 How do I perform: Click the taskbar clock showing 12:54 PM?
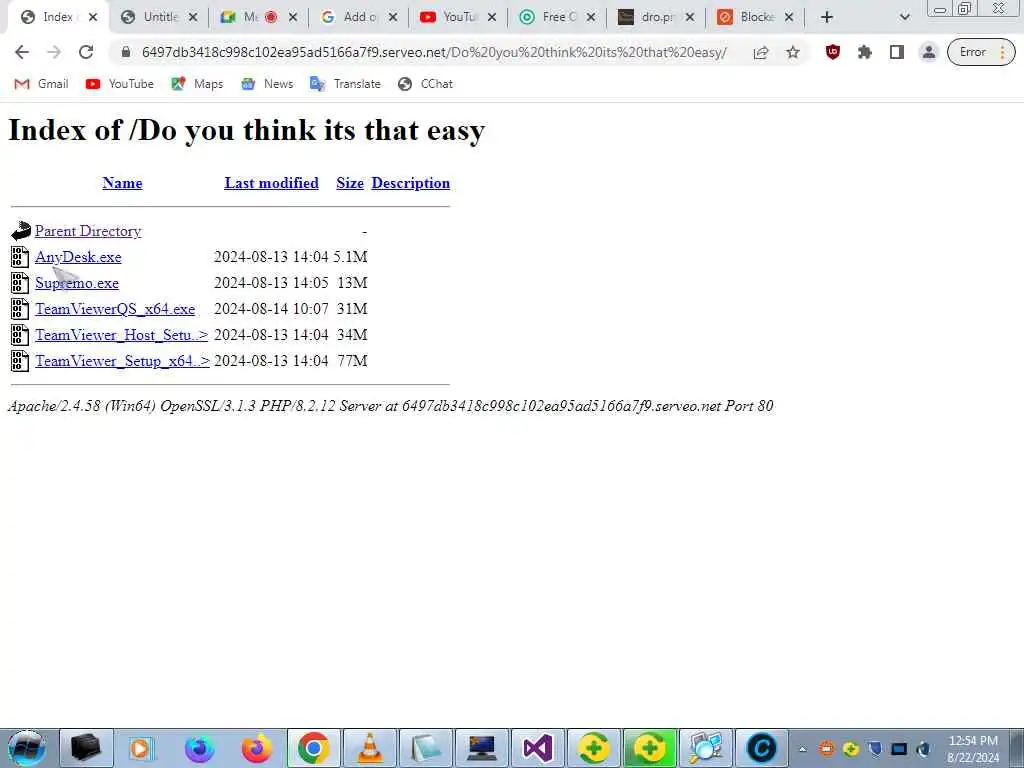973,749
